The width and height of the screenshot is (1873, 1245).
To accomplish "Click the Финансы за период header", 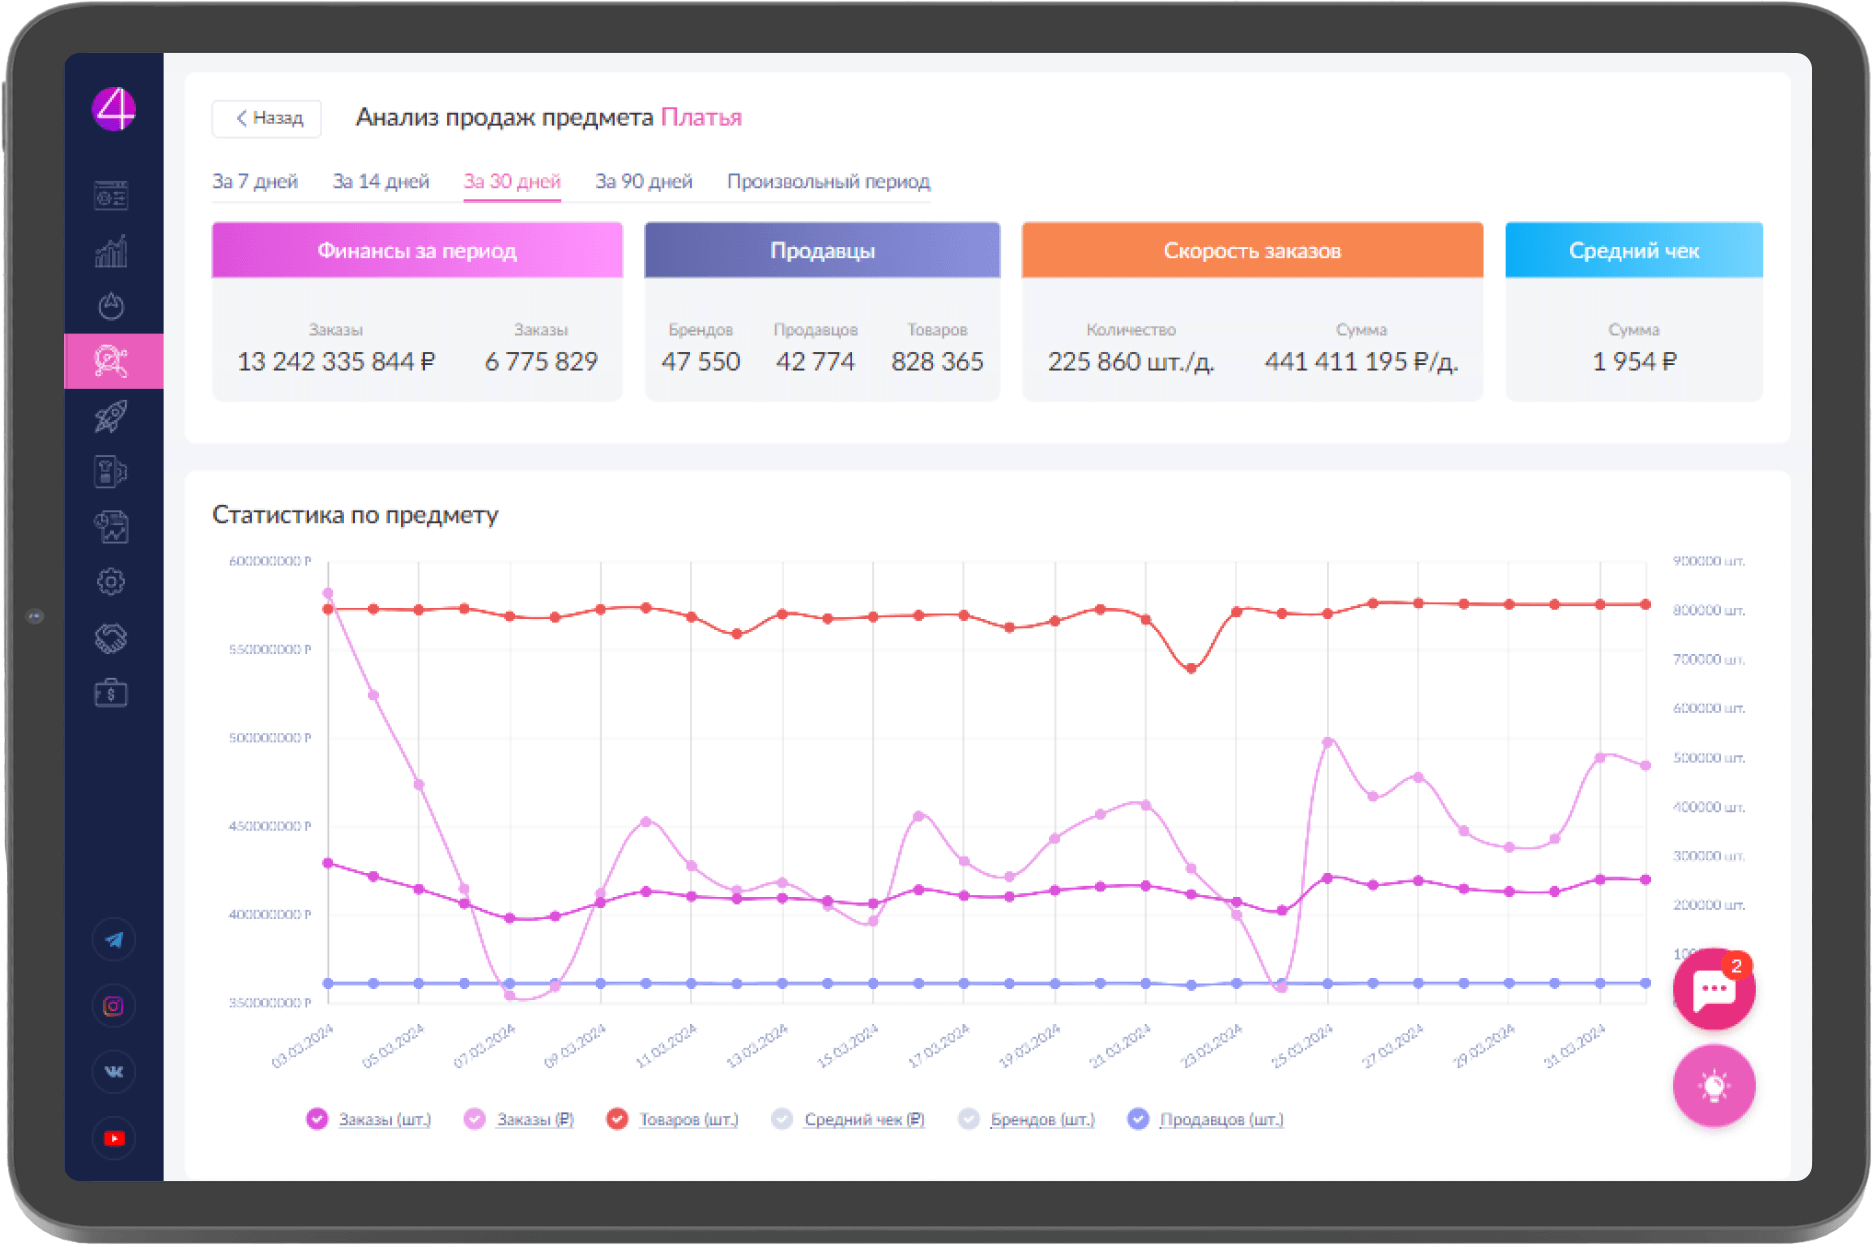I will pyautogui.click(x=417, y=250).
